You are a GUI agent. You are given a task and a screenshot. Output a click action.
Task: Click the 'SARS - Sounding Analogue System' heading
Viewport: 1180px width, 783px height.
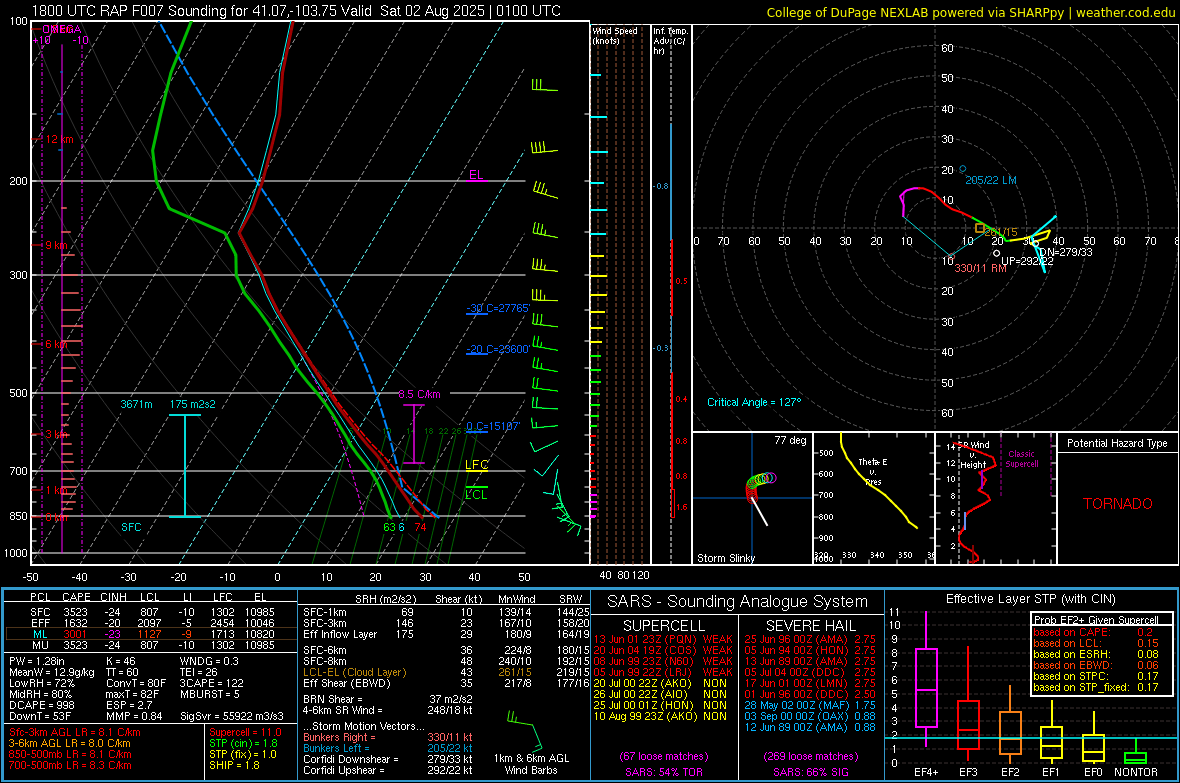738,602
